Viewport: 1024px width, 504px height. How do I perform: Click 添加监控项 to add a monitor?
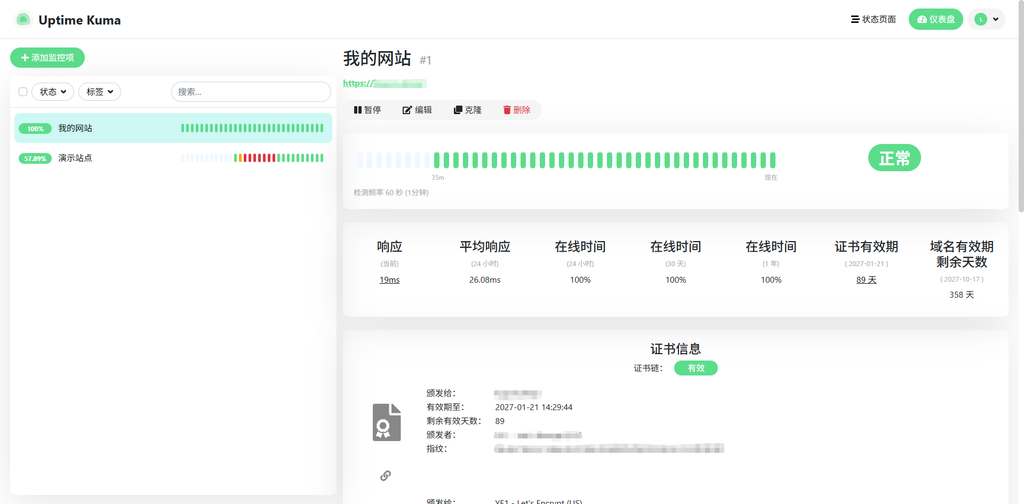[48, 57]
